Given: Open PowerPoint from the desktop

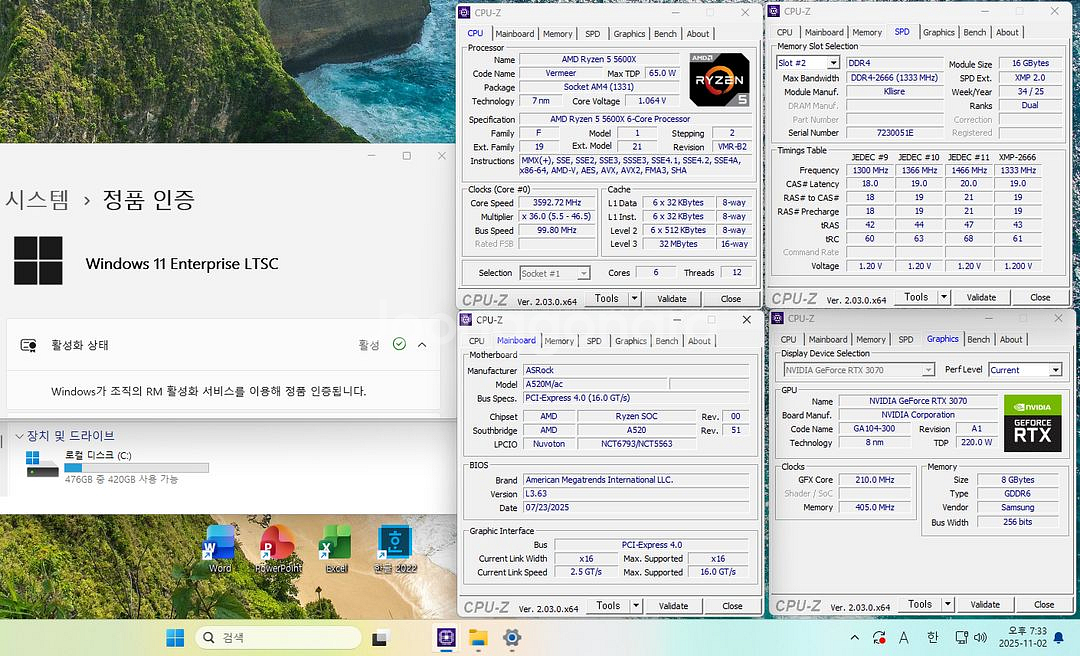Looking at the screenshot, I should tap(276, 548).
